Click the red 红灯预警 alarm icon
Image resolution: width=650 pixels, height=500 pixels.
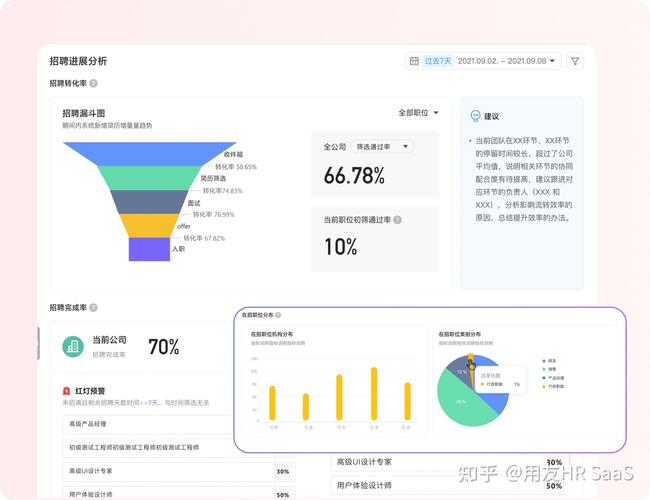pyautogui.click(x=66, y=391)
